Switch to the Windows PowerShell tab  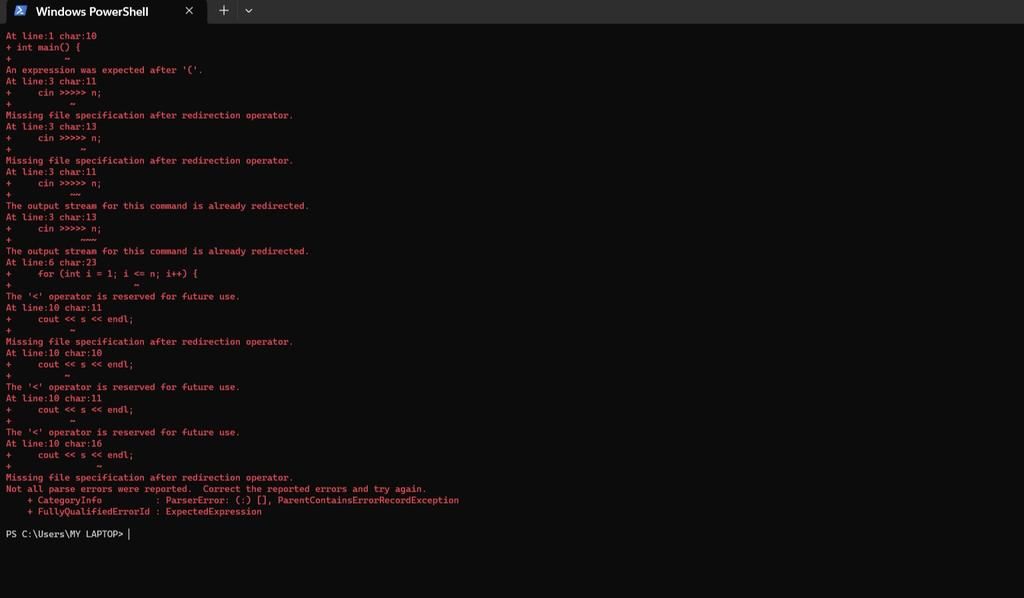pos(95,12)
